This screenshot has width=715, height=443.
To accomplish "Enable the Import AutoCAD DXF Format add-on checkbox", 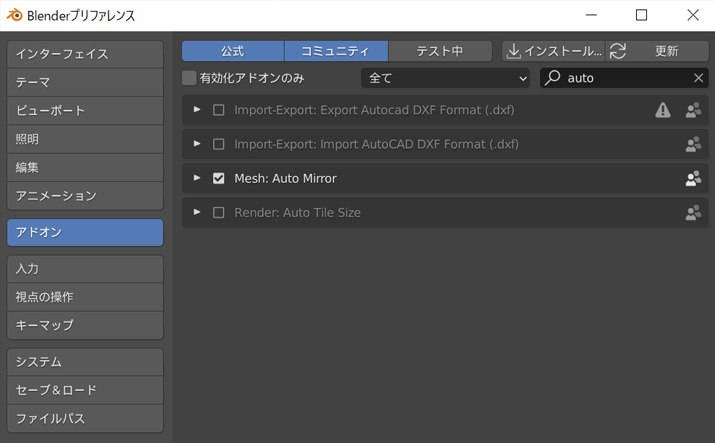I will (x=218, y=144).
